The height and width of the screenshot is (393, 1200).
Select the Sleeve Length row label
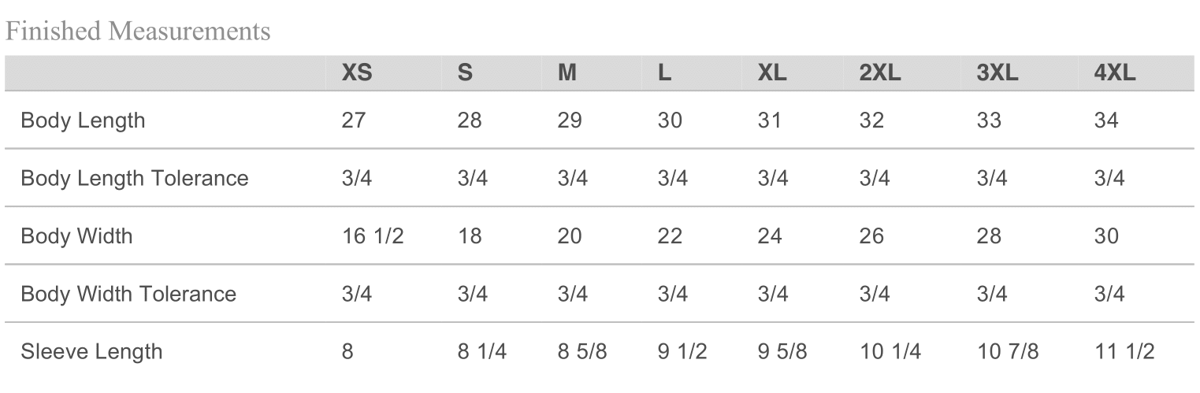pyautogui.click(x=91, y=352)
